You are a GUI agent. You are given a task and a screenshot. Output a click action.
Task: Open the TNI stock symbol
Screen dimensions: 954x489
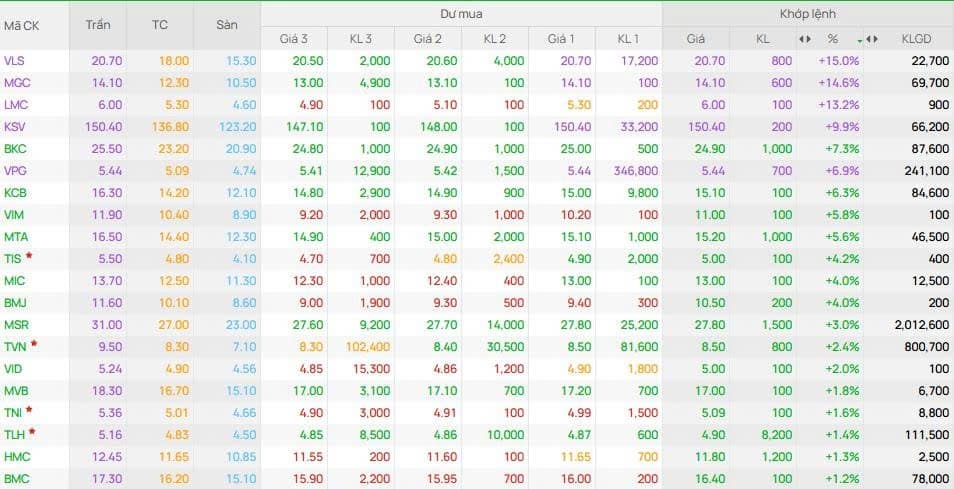[x=13, y=412]
